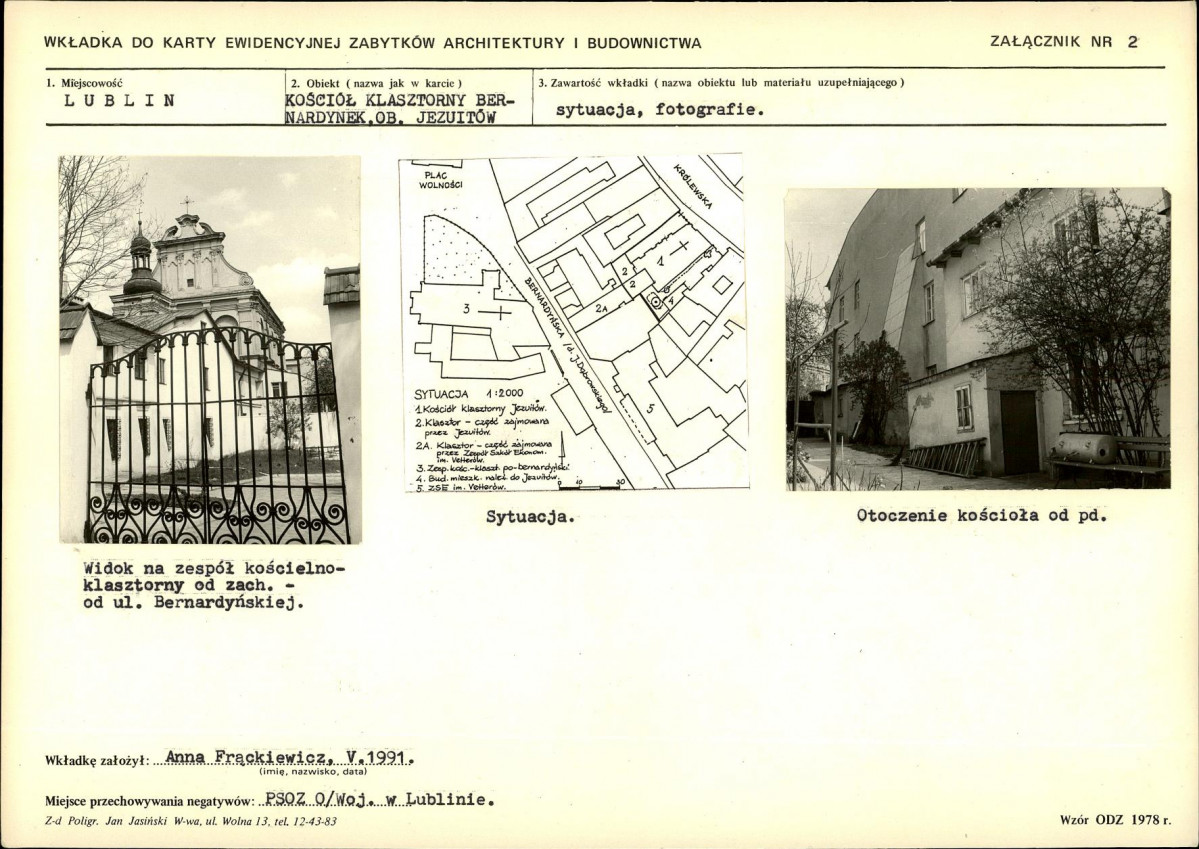
Task: Click the Kościół Klasztorny object name field
Action: (x=396, y=108)
